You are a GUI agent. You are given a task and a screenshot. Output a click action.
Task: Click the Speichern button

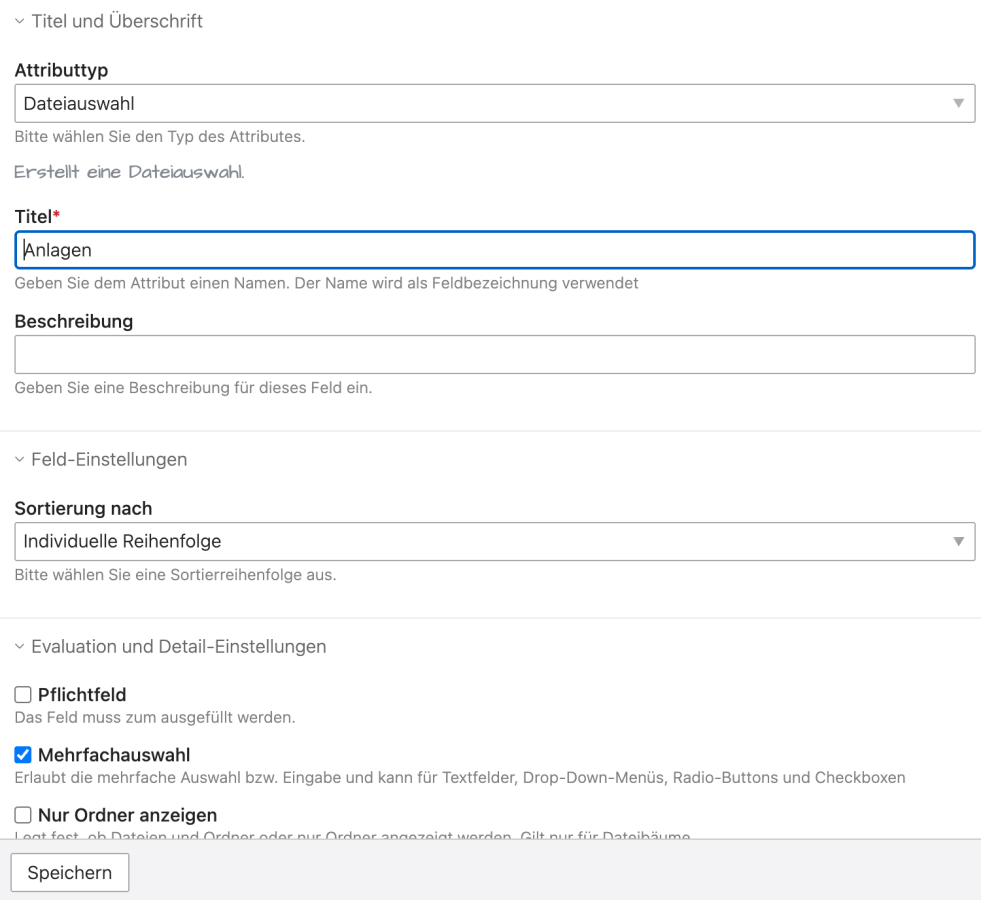click(x=69, y=872)
